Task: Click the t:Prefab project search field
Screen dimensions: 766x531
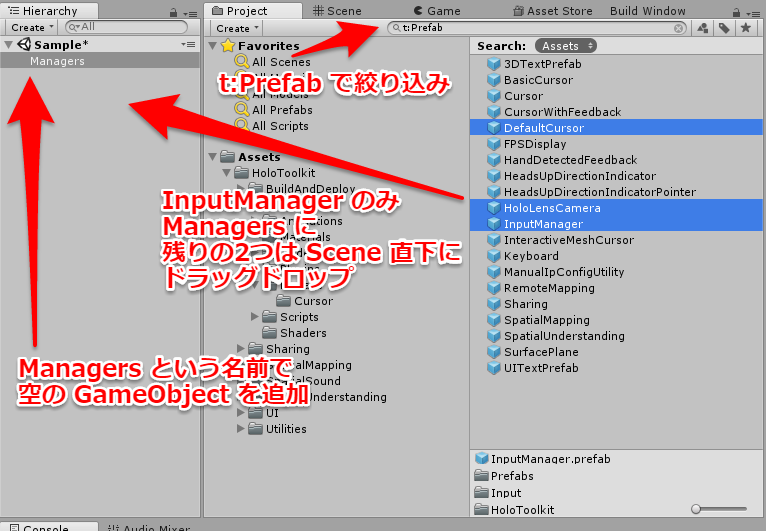Action: [536, 28]
